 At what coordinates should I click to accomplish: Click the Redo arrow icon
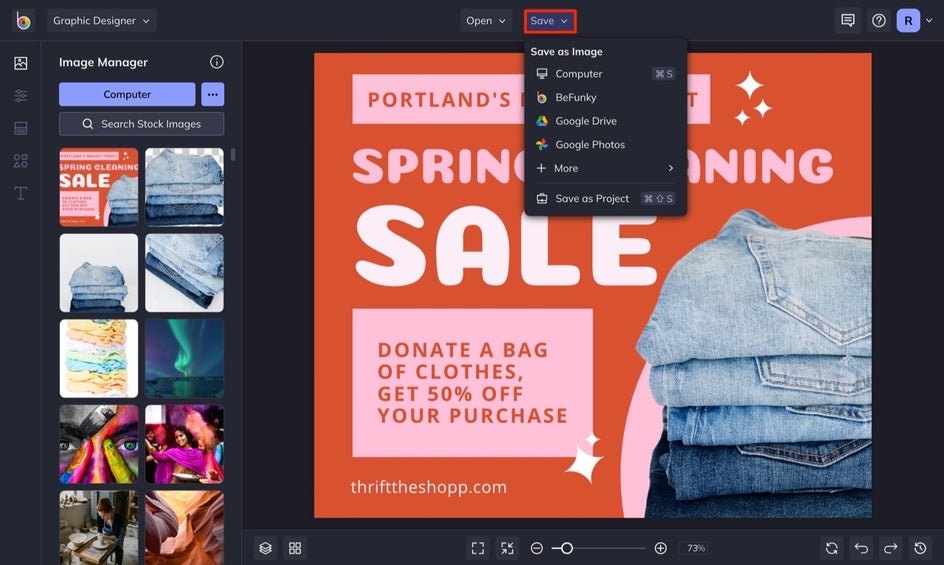[891, 548]
